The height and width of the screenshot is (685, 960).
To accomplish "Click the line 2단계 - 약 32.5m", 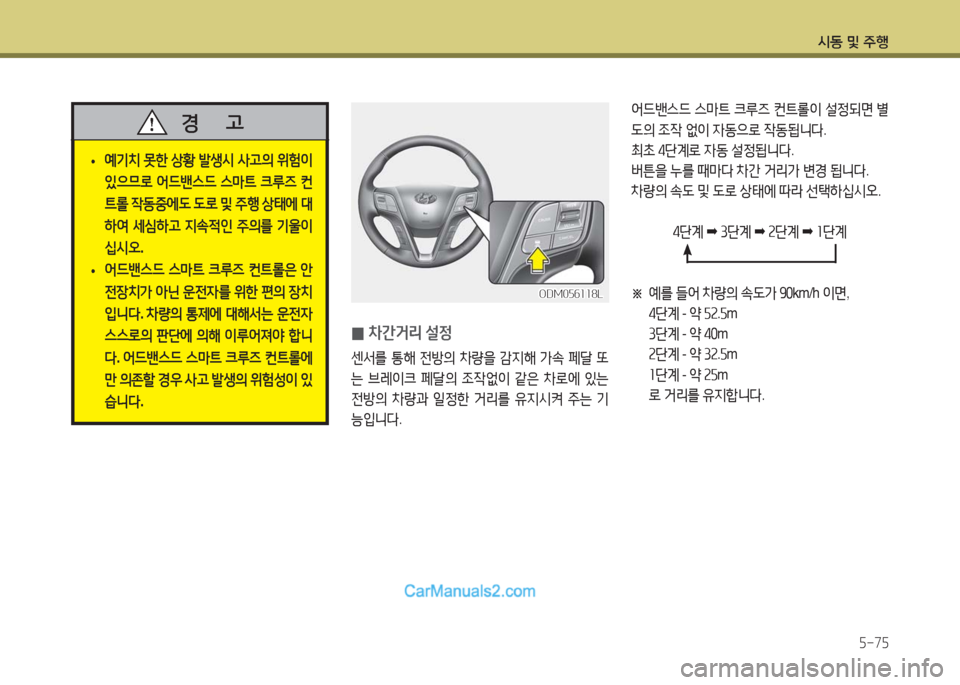I will [x=692, y=354].
